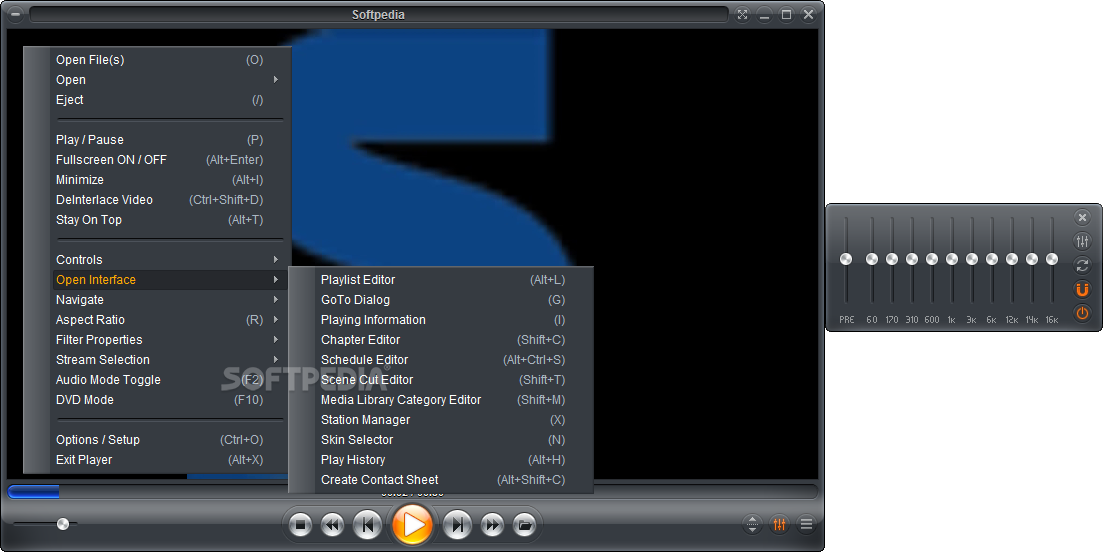Toggle the equalizer power button
Image resolution: width=1103 pixels, height=552 pixels.
click(x=1082, y=313)
